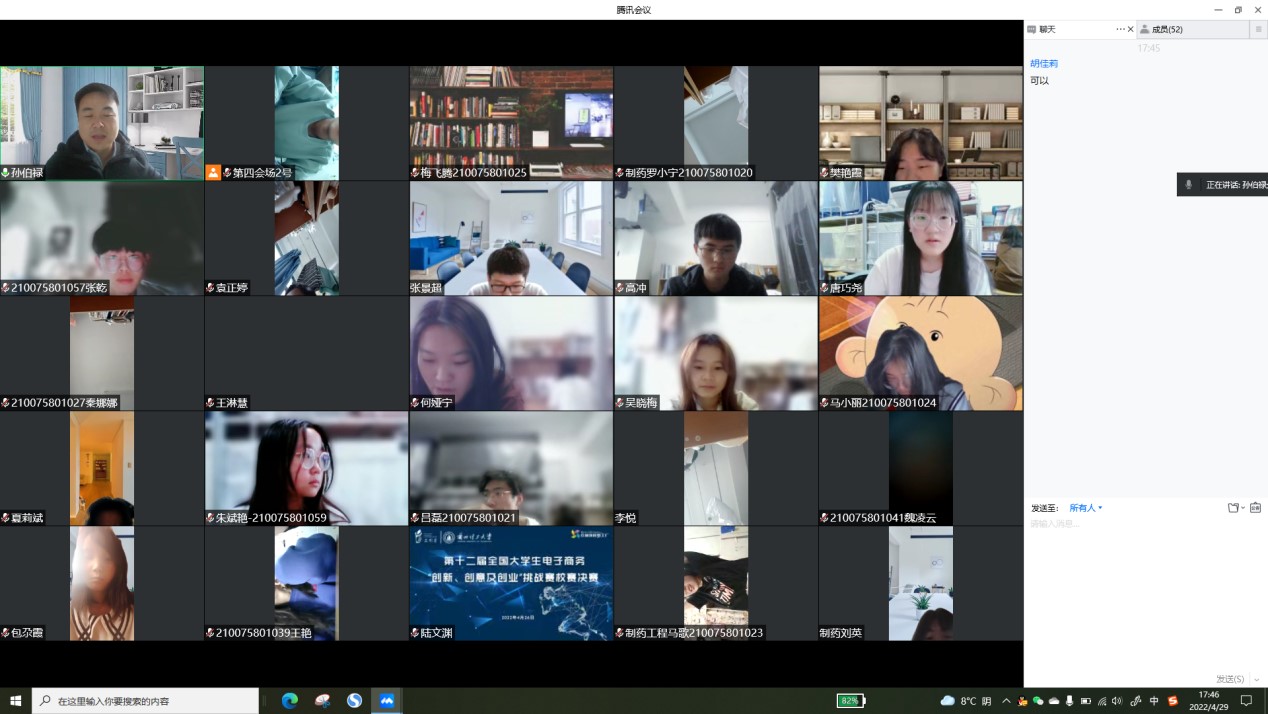Click the members panel menu icon

coord(1258,30)
